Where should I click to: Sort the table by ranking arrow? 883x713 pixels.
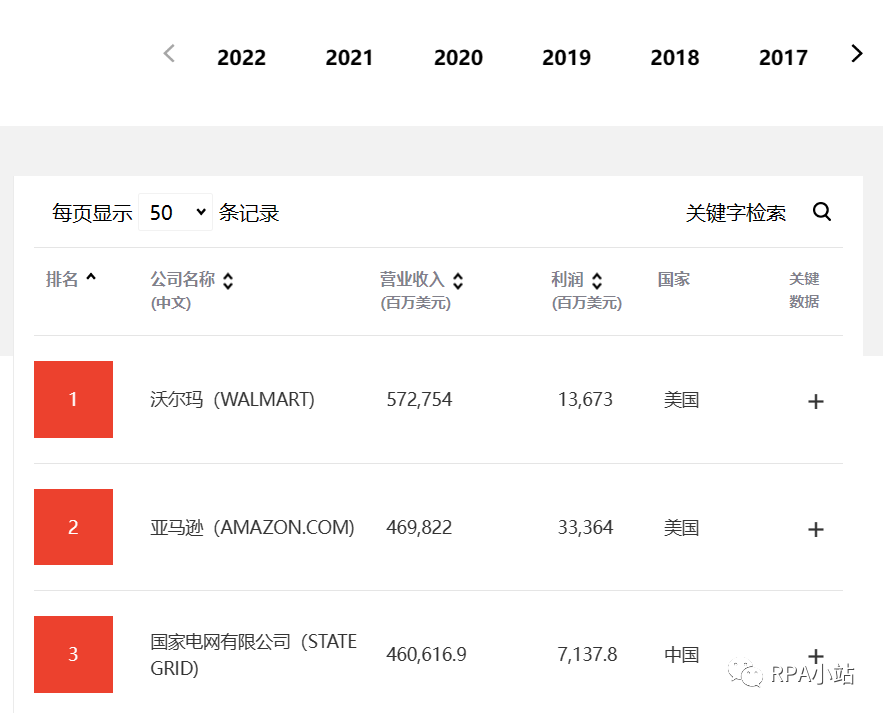[x=91, y=277]
